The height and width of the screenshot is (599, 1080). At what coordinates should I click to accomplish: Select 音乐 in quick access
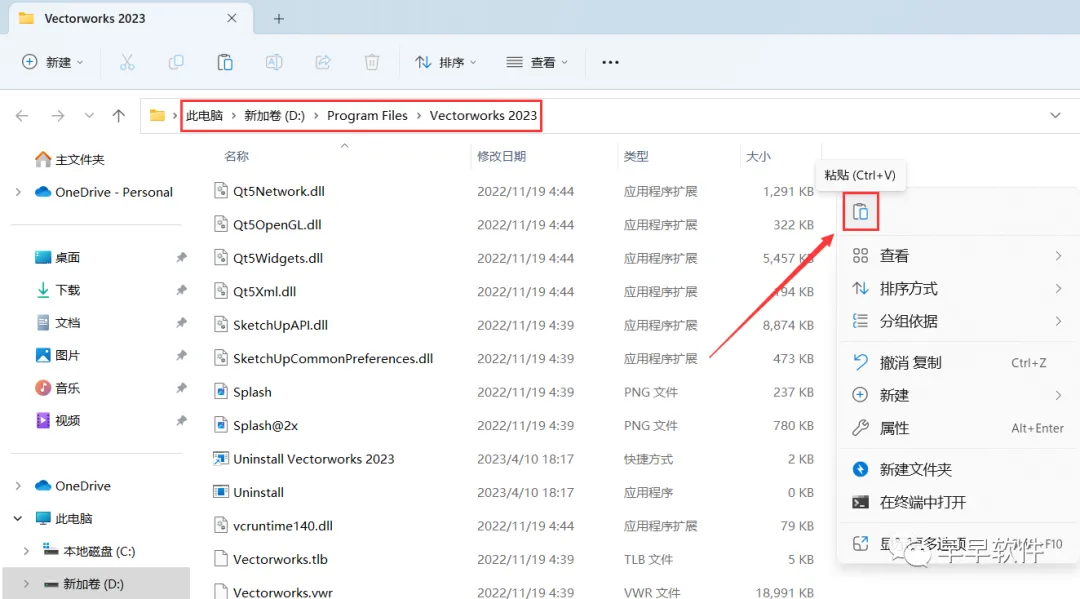pos(57,388)
